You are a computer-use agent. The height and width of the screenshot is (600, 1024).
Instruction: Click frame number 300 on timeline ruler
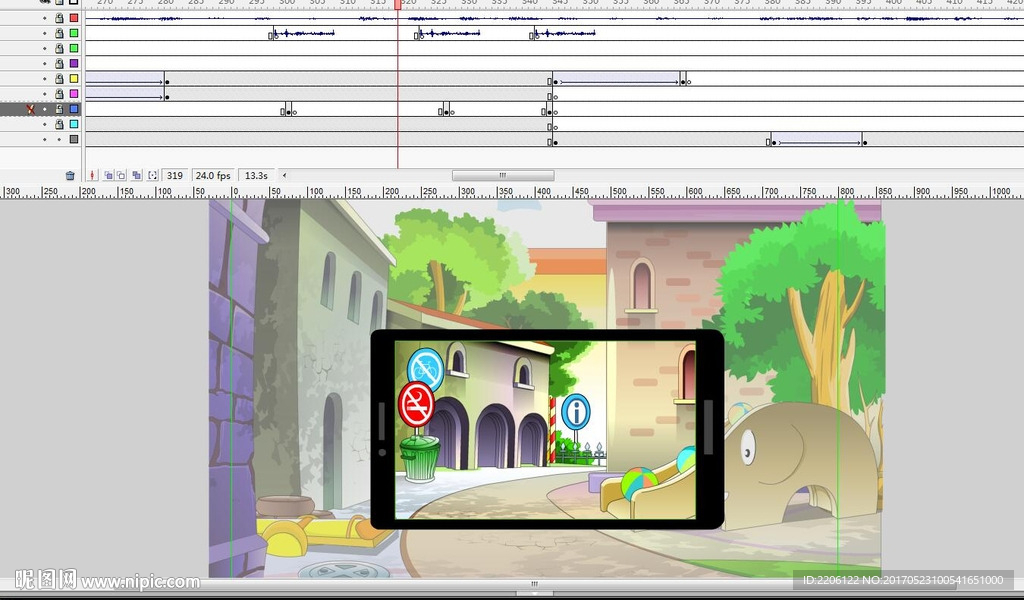[287, 3]
